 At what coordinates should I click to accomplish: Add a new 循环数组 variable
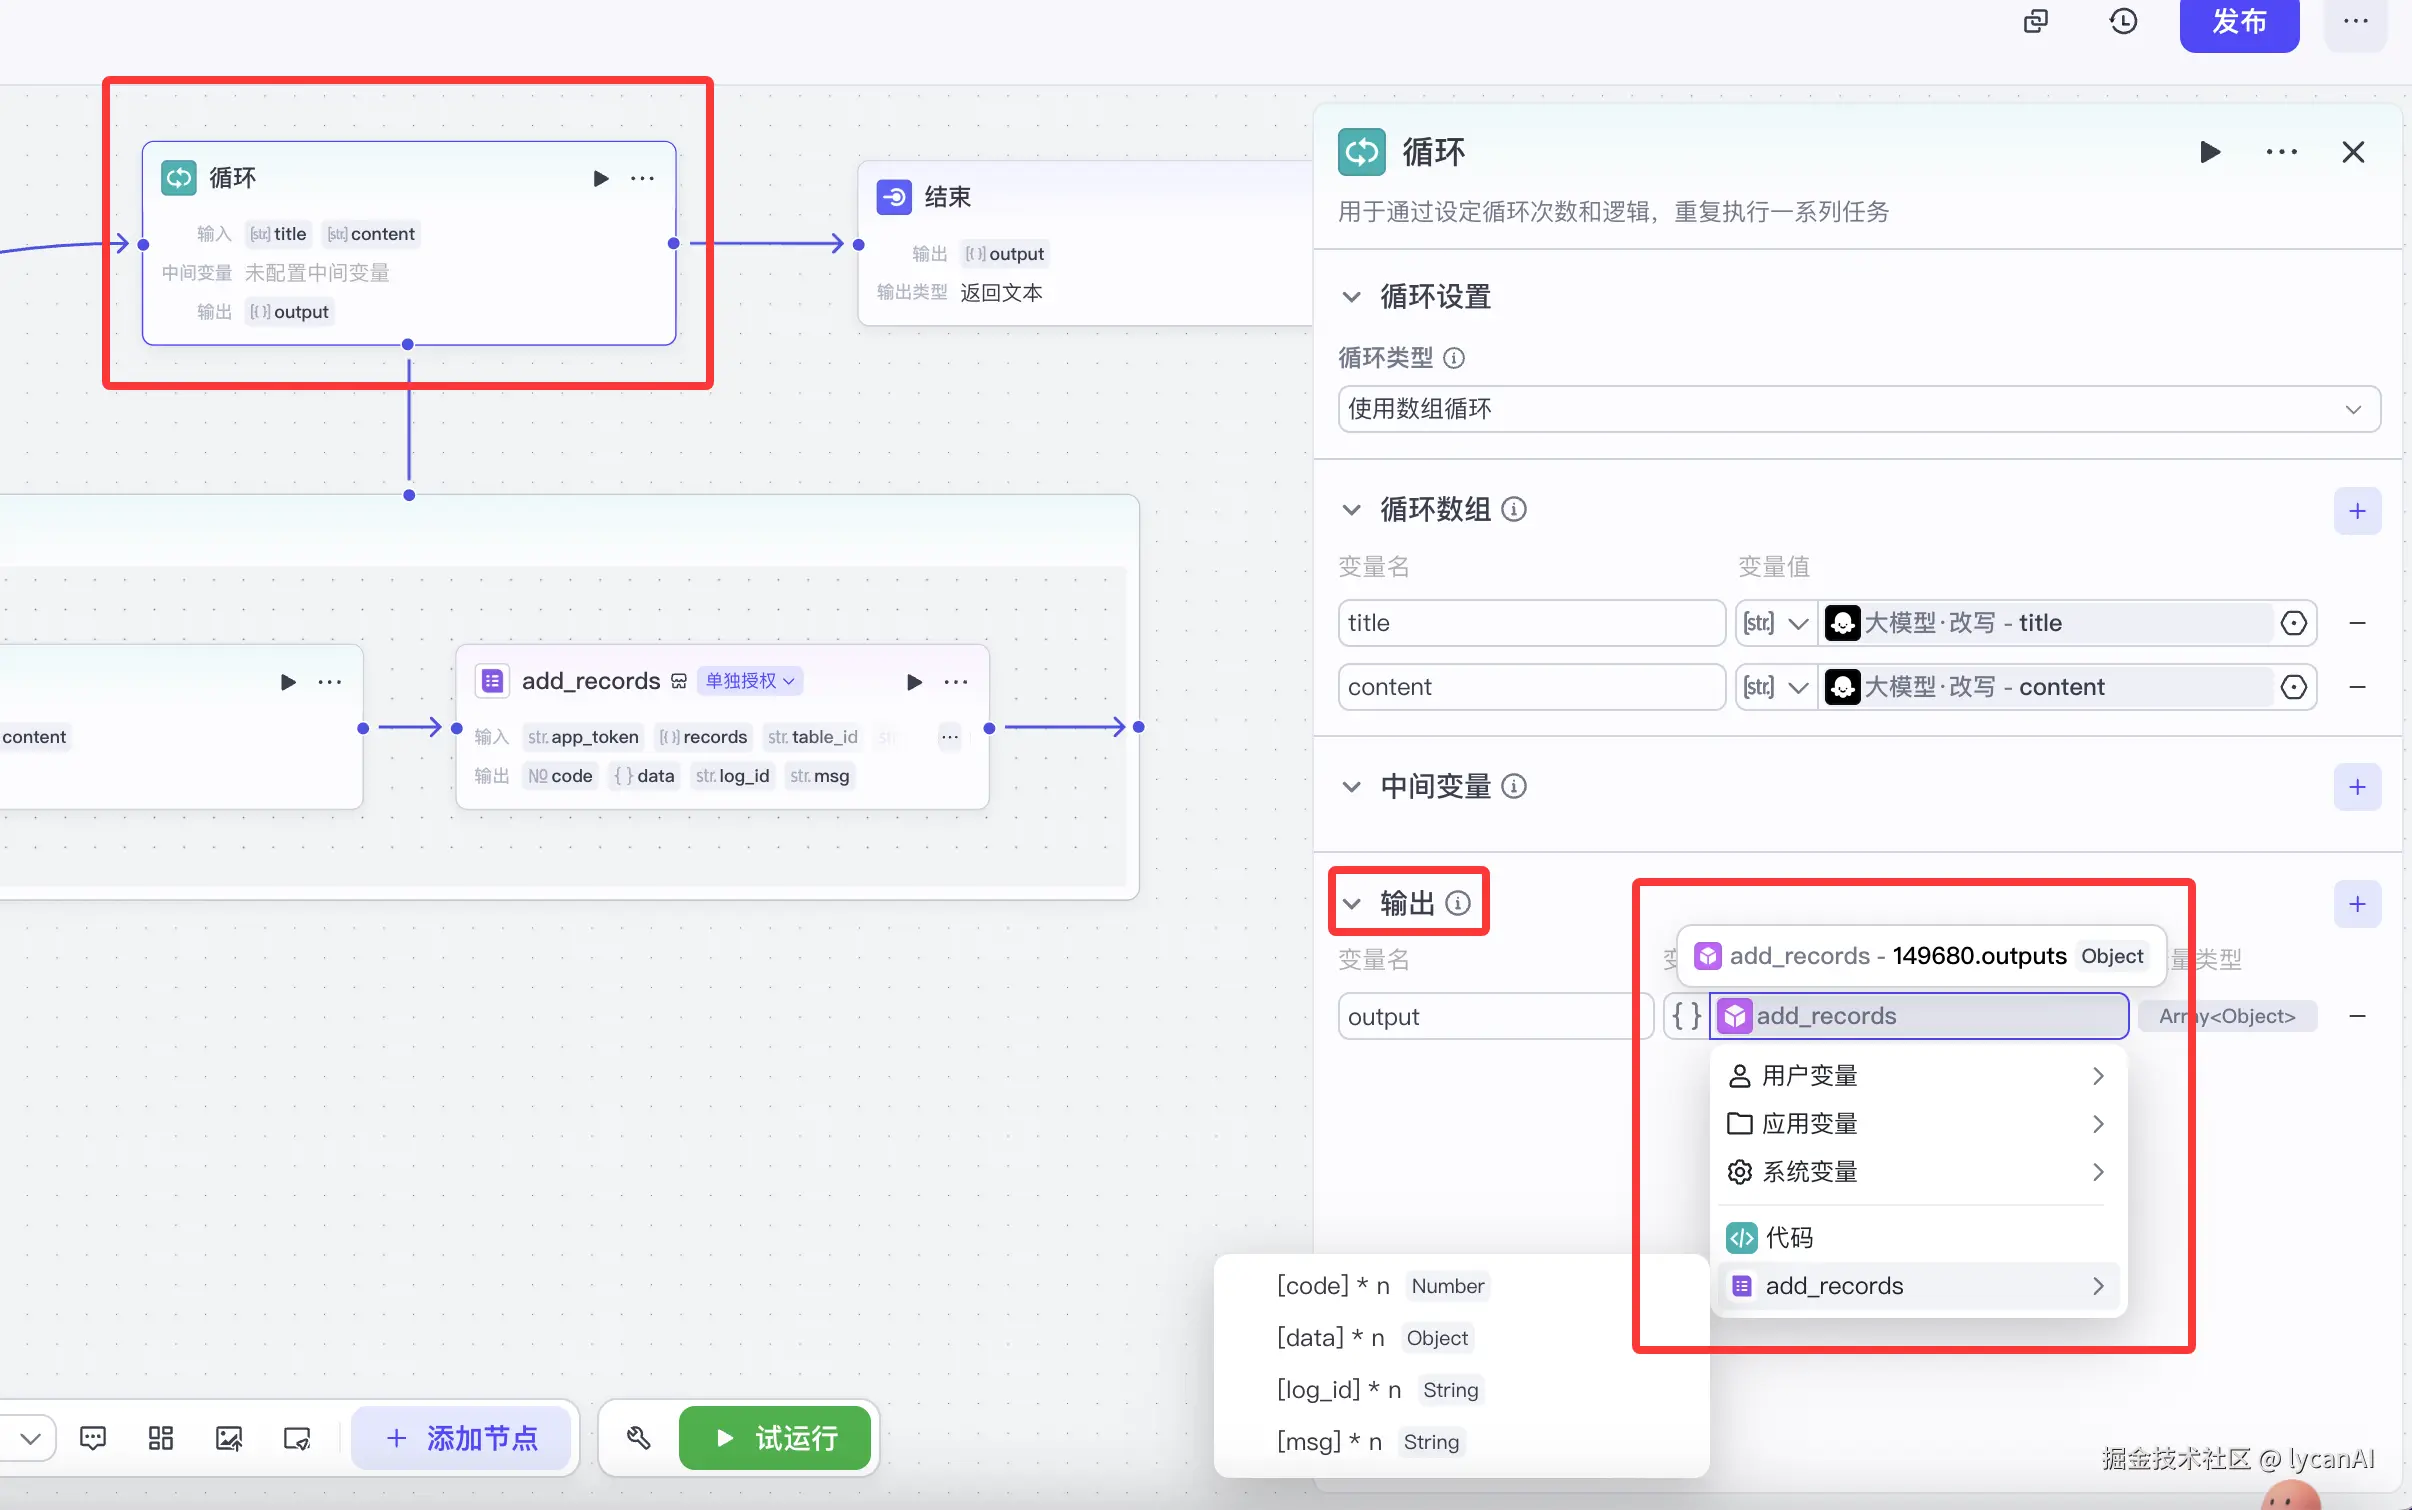[2357, 511]
